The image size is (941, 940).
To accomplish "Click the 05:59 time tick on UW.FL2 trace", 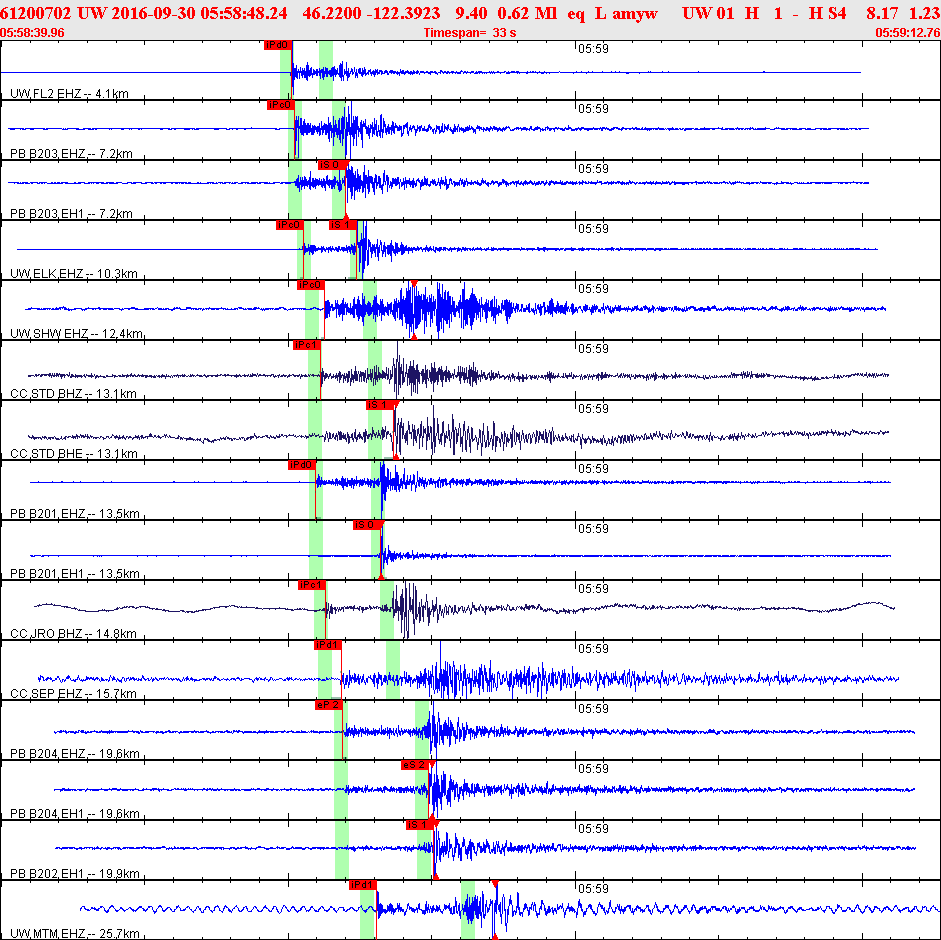I will pos(593,49).
